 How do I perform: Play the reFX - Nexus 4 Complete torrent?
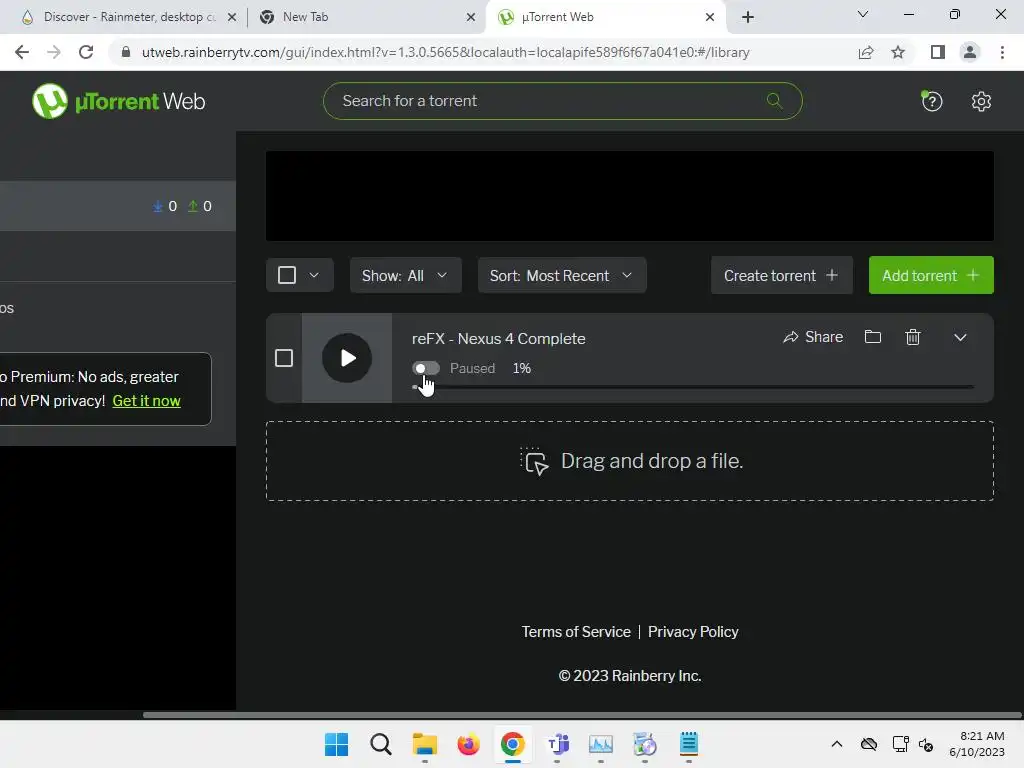tap(347, 358)
